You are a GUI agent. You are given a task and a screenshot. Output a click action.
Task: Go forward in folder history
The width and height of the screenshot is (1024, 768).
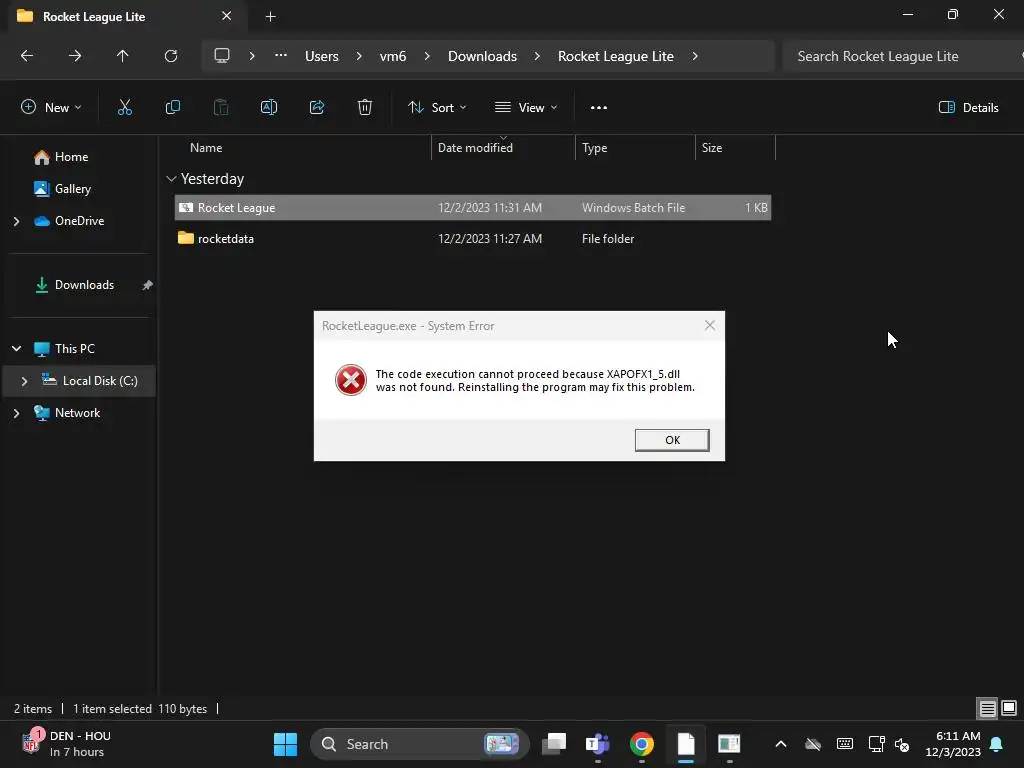click(74, 56)
